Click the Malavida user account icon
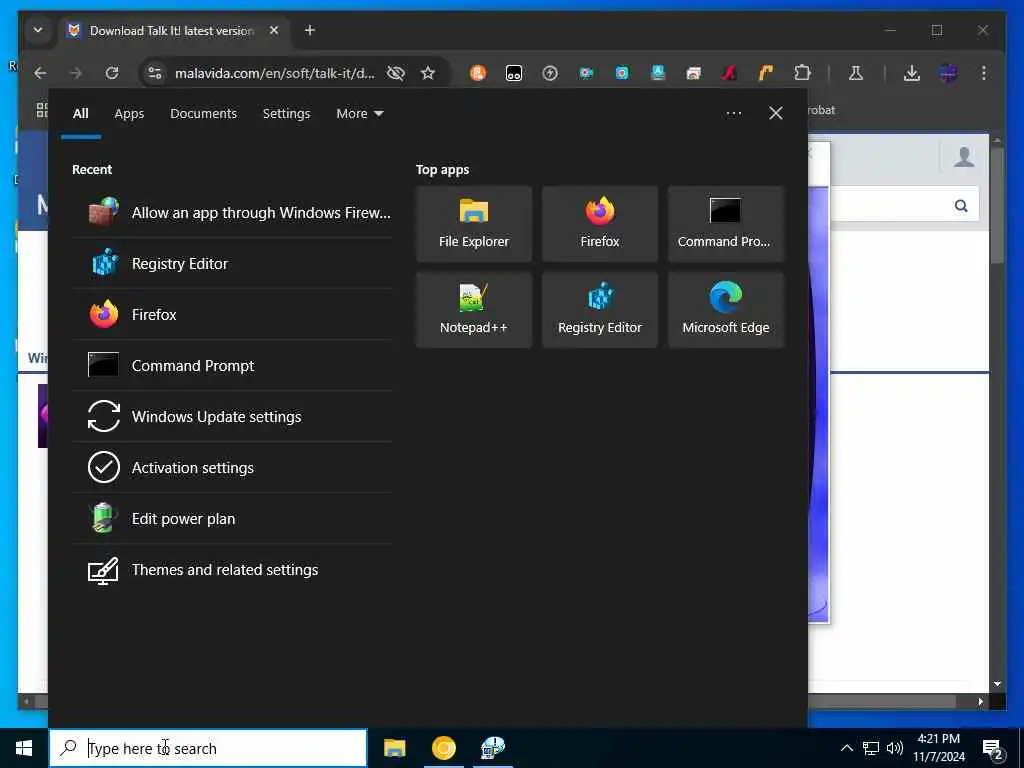1024x768 pixels. (965, 157)
